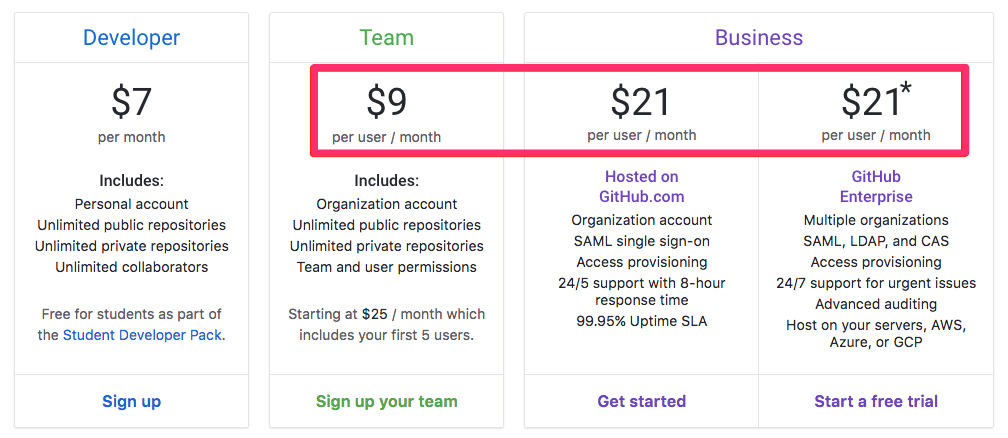Click the 99.95% Uptime SLA text

pyautogui.click(x=642, y=321)
